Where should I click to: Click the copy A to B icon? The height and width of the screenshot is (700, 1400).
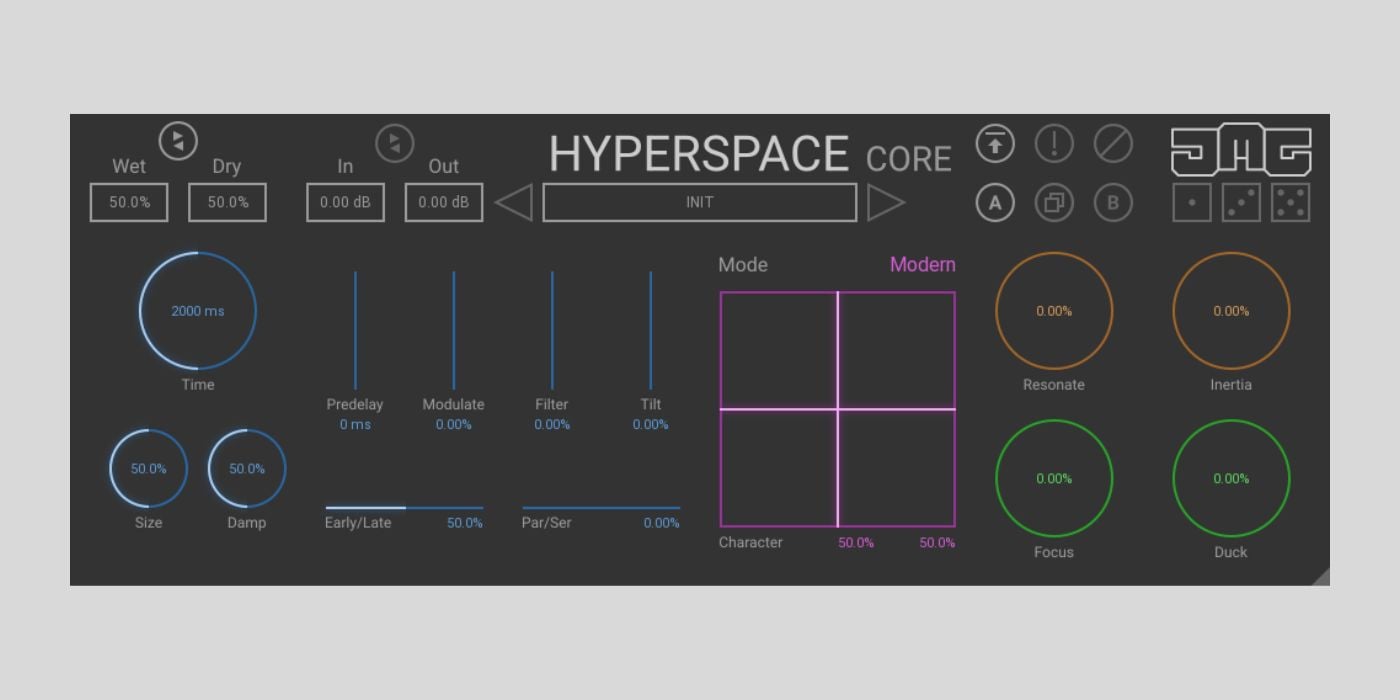click(1053, 203)
